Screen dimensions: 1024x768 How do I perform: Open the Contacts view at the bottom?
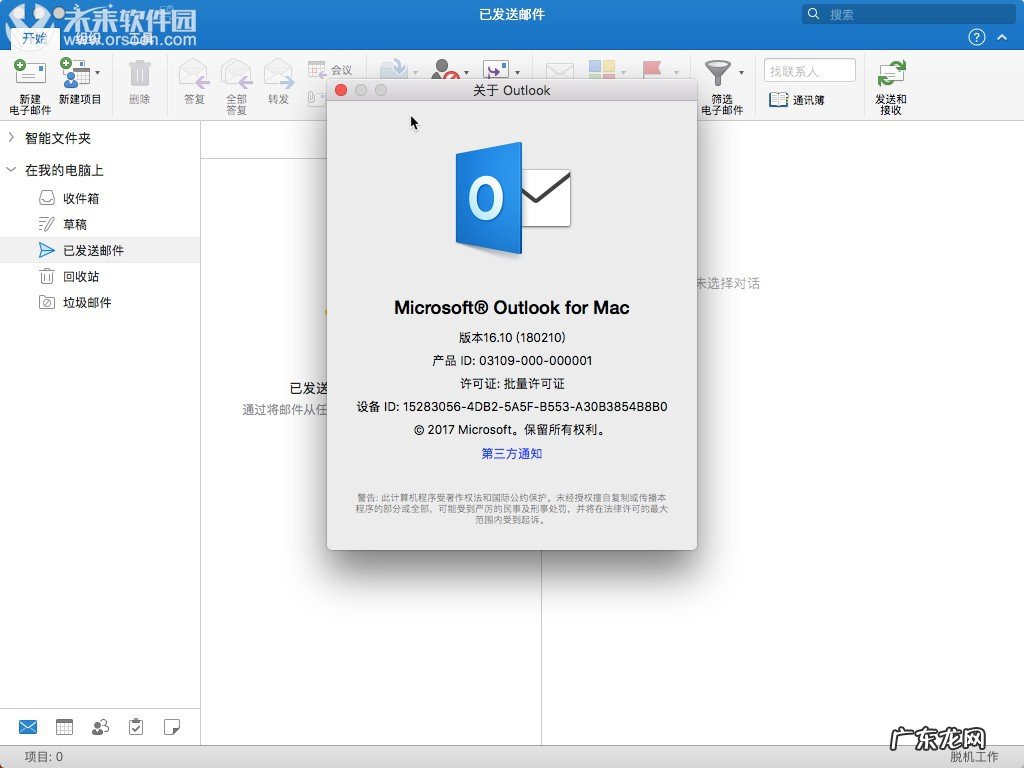click(100, 726)
